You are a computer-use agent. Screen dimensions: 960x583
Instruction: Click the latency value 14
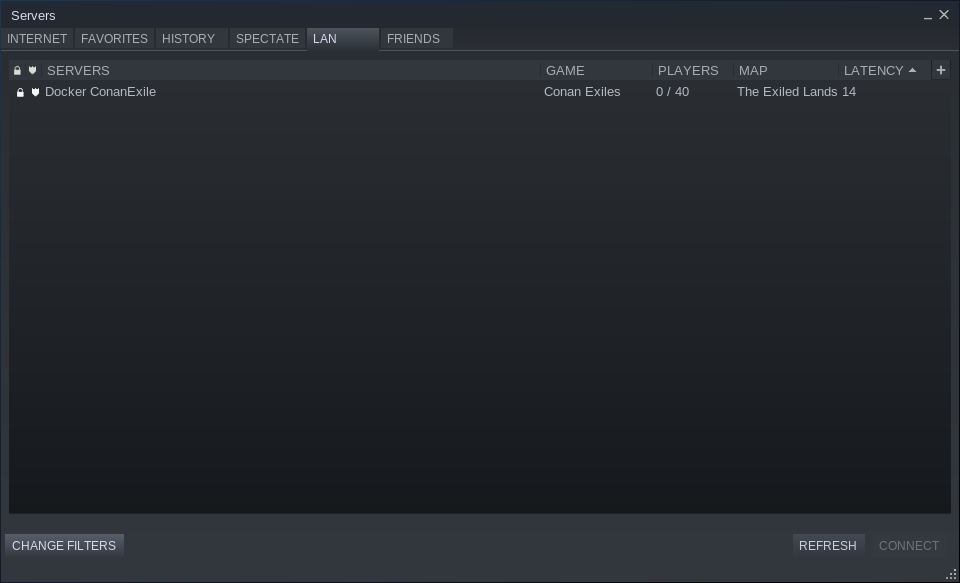pyautogui.click(x=849, y=92)
